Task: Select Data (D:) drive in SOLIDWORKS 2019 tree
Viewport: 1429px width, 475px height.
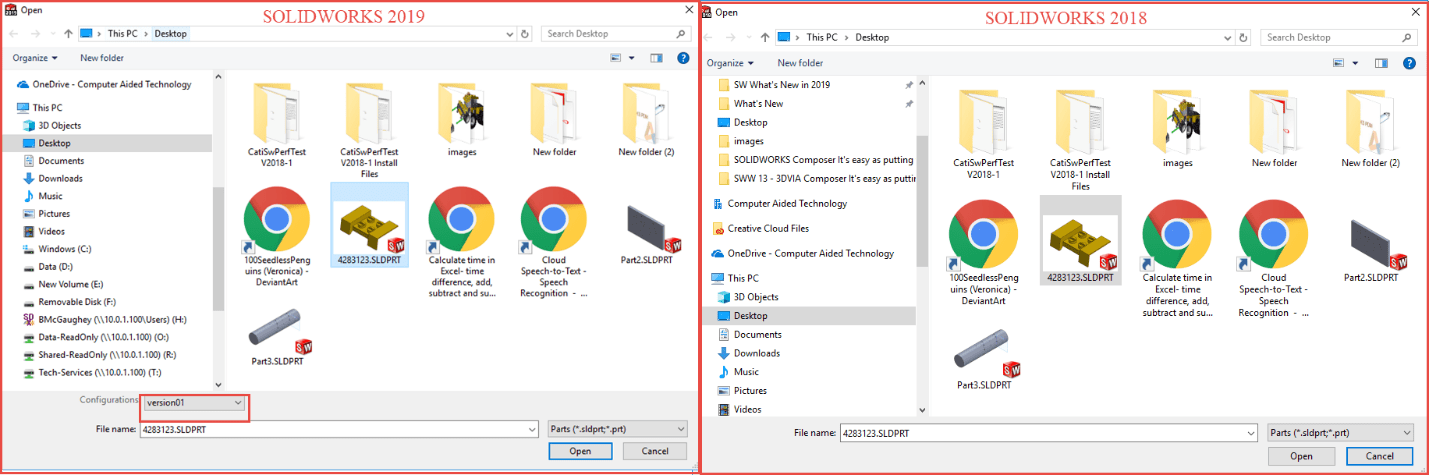Action: (x=55, y=267)
